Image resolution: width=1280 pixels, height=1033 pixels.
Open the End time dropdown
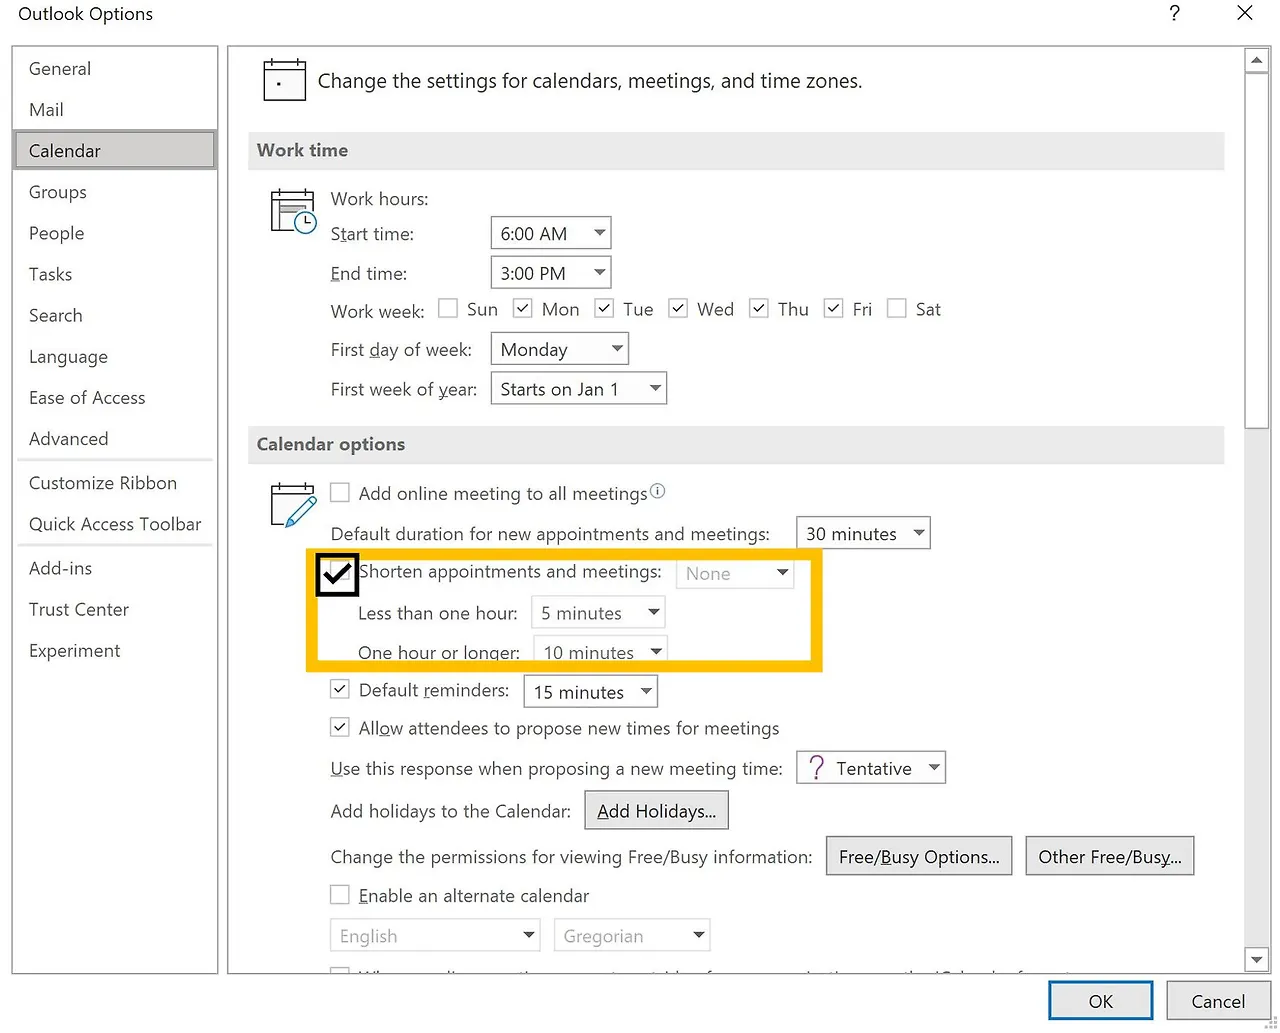tap(551, 273)
